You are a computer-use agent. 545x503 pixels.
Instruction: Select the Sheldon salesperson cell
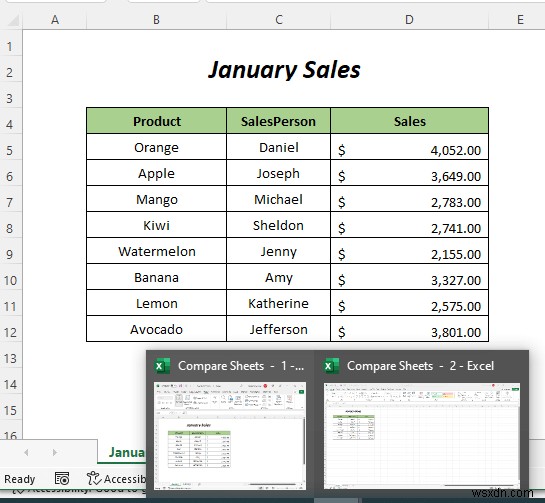tap(278, 225)
